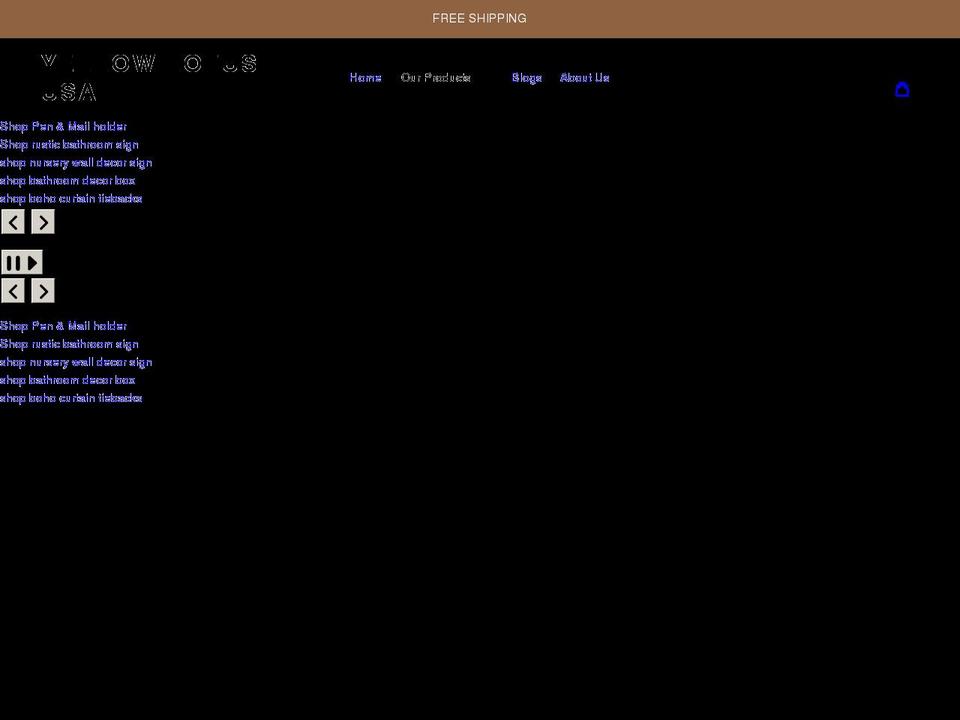960x720 pixels.
Task: Go to the Home menu item
Action: (365, 77)
